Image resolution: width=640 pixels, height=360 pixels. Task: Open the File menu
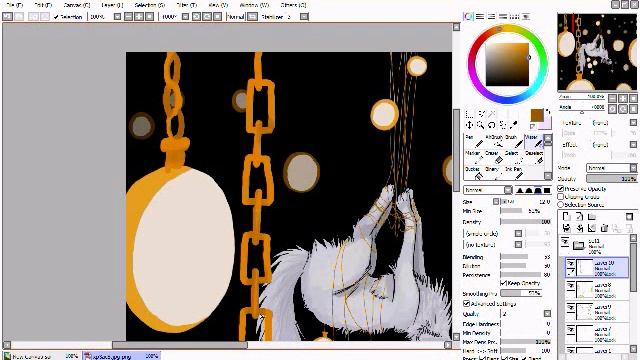(x=15, y=5)
